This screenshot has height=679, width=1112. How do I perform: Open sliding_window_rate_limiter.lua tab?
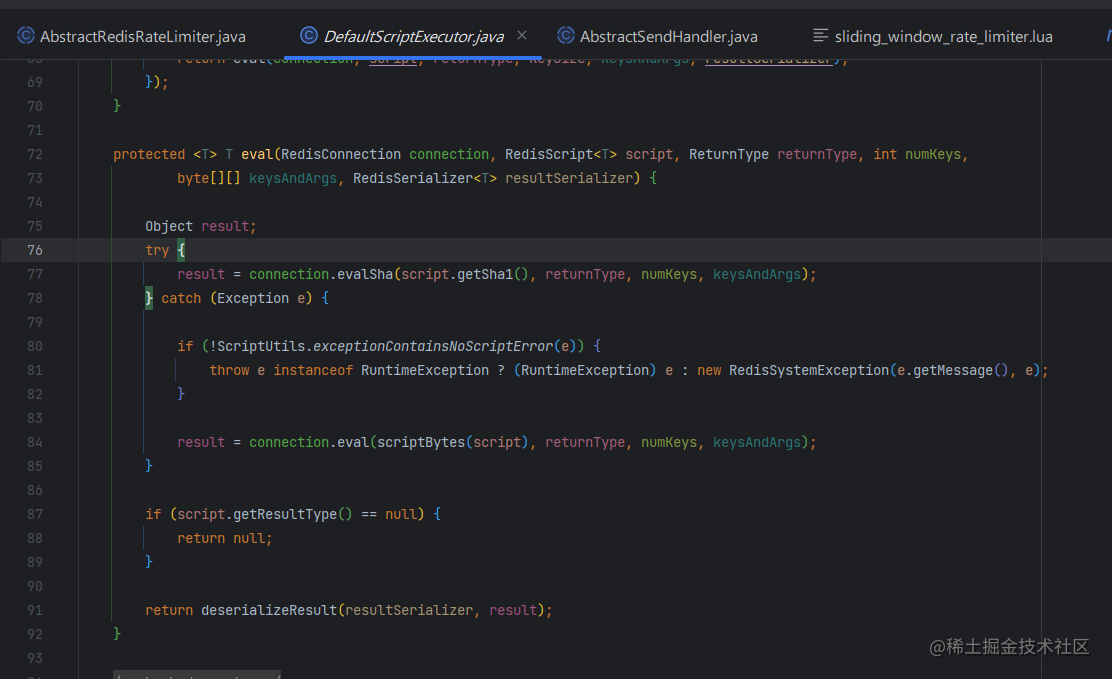pos(933,36)
